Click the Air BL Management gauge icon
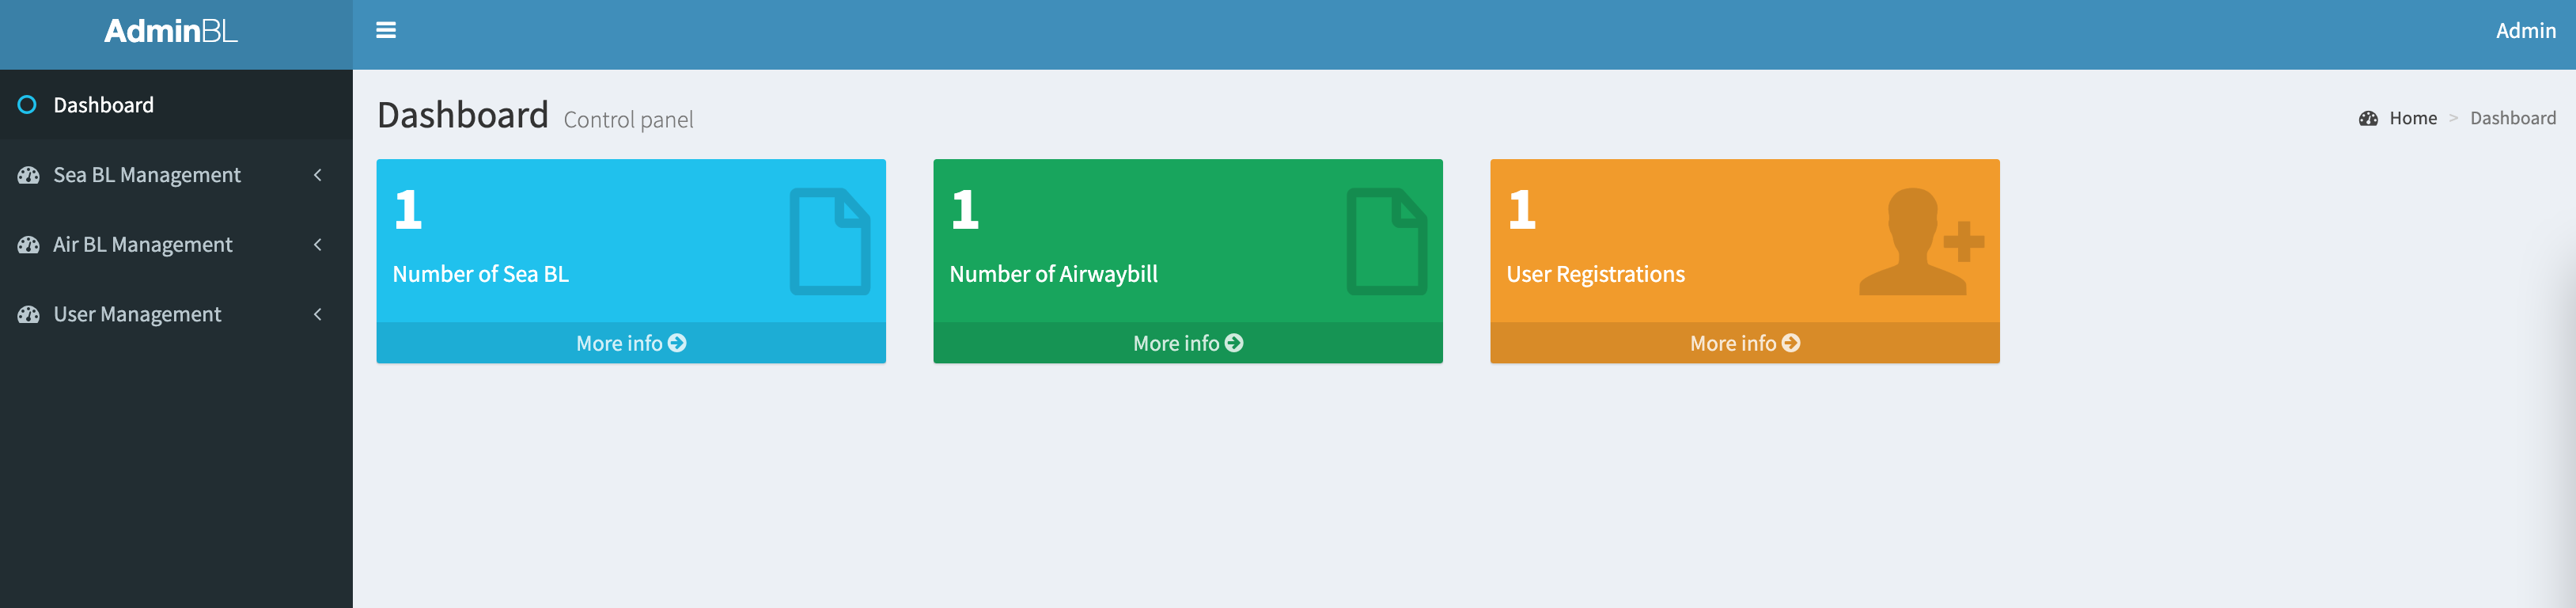Viewport: 2576px width, 608px height. 28,245
